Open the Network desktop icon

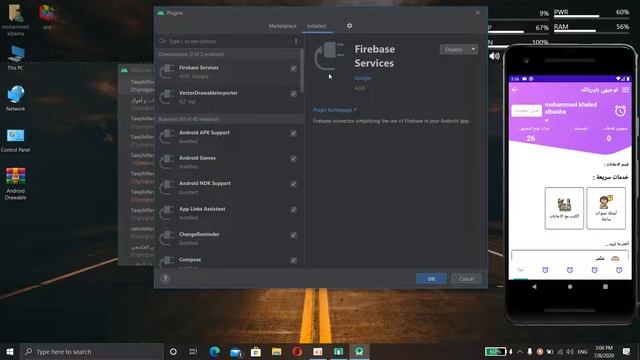point(16,98)
